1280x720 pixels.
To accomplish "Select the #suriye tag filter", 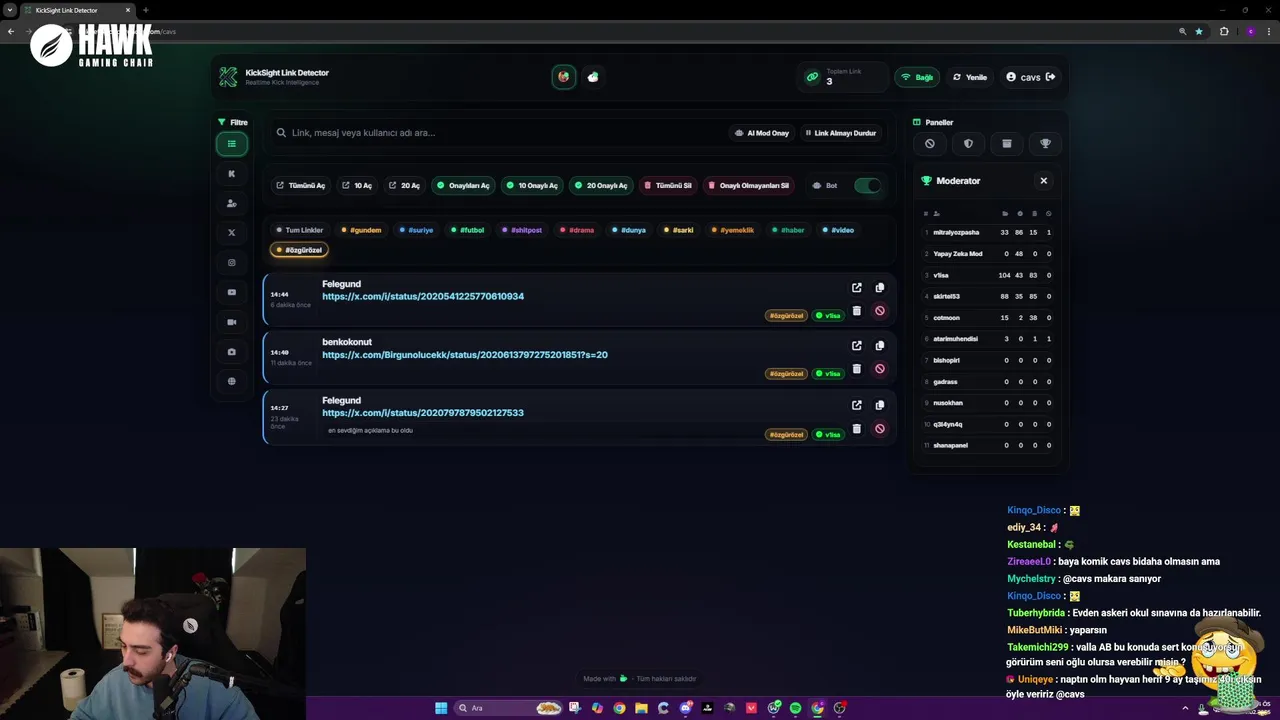I will point(416,230).
